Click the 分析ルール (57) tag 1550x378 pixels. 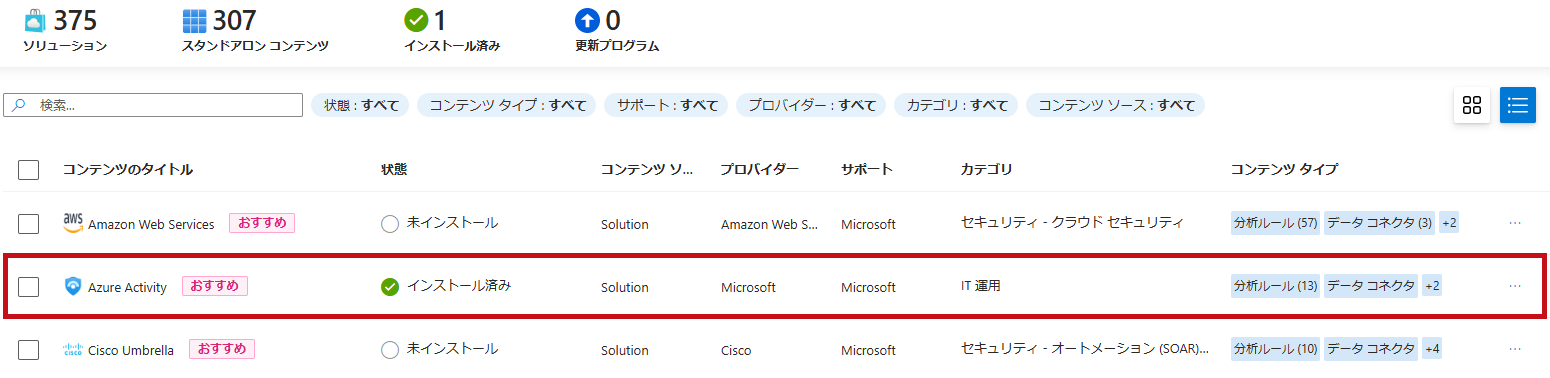pos(1276,223)
